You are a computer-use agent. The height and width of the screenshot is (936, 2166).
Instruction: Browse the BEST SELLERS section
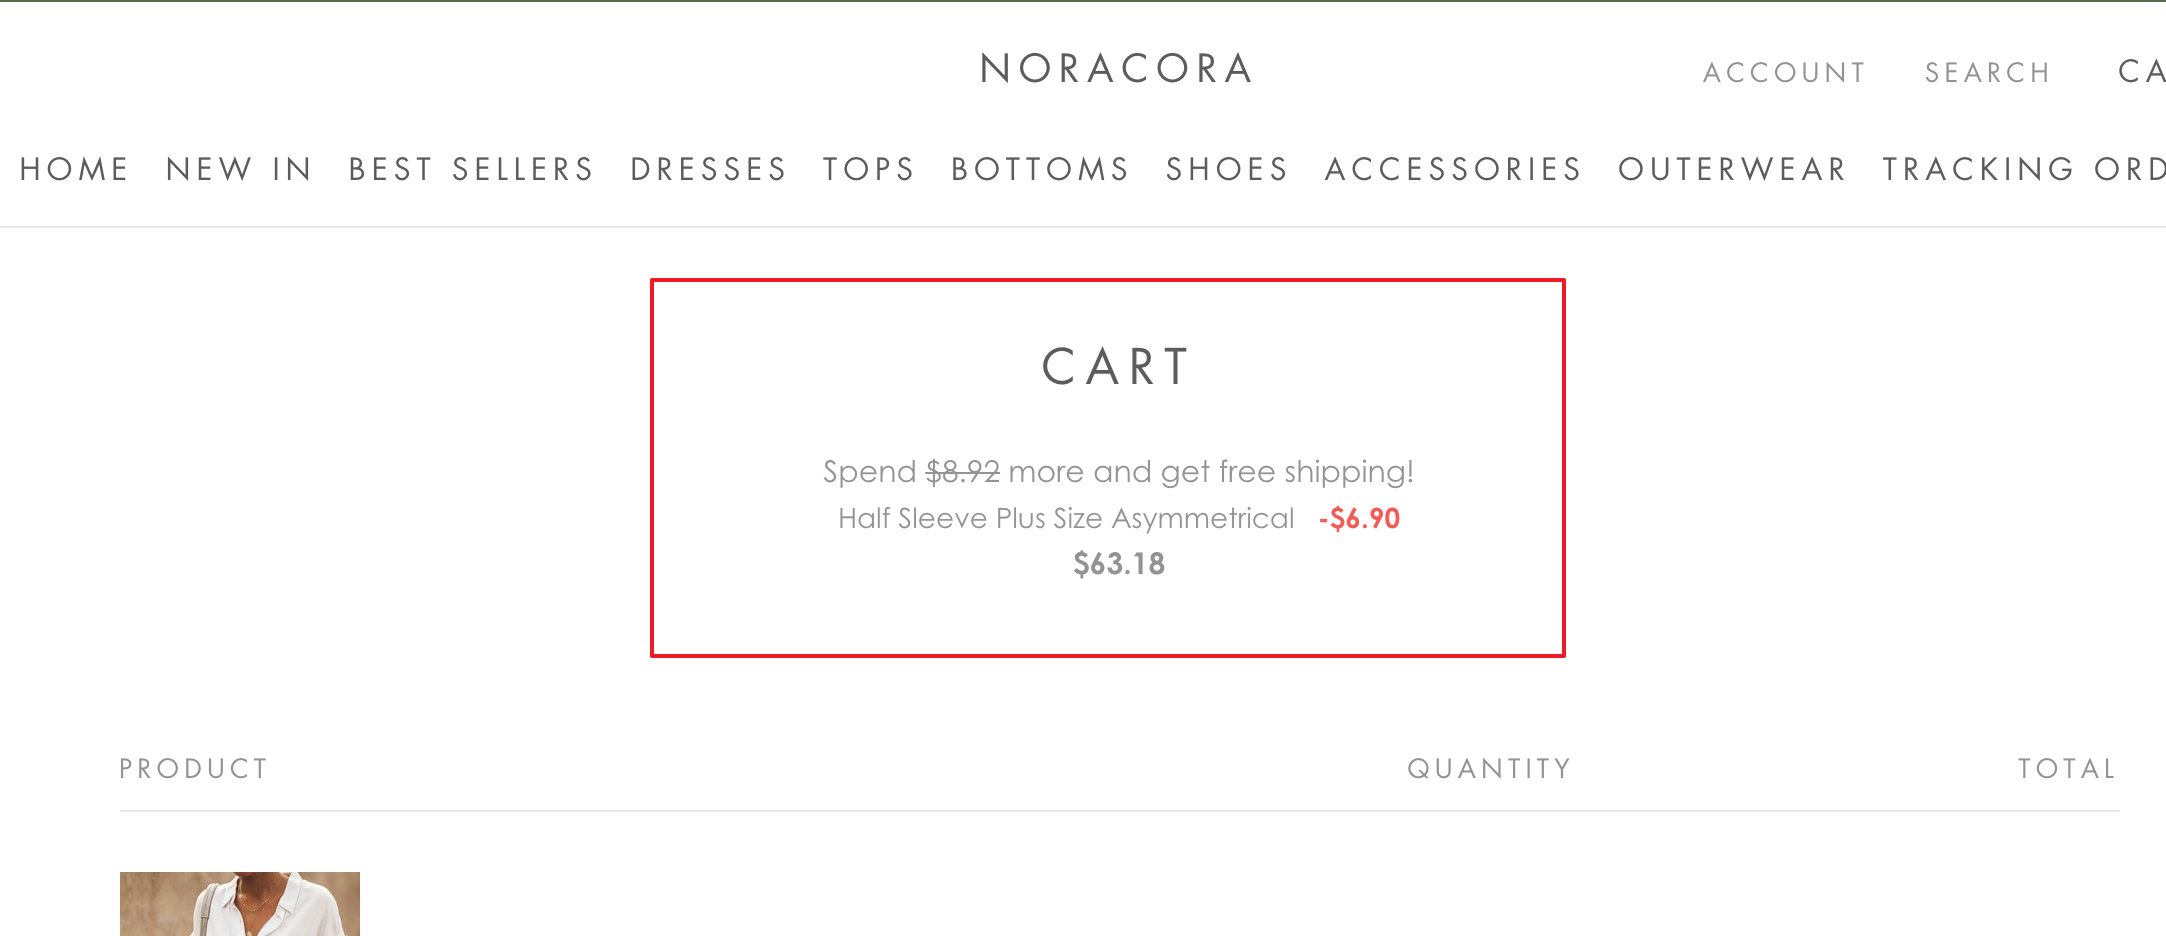click(471, 169)
